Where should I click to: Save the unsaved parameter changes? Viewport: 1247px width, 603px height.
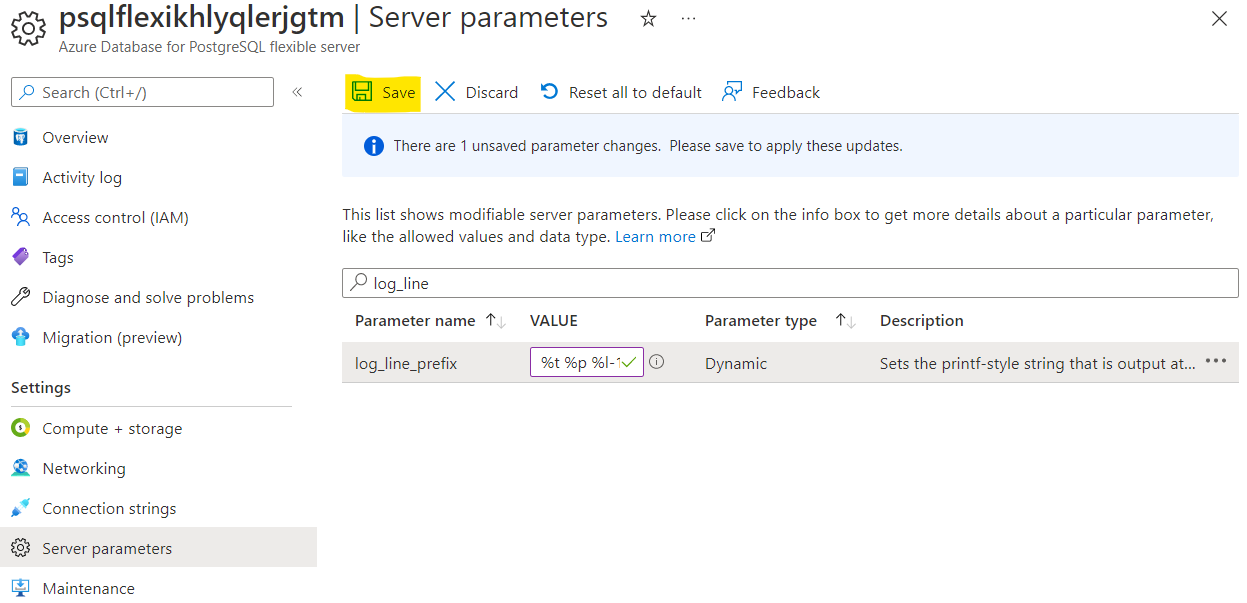(x=383, y=91)
